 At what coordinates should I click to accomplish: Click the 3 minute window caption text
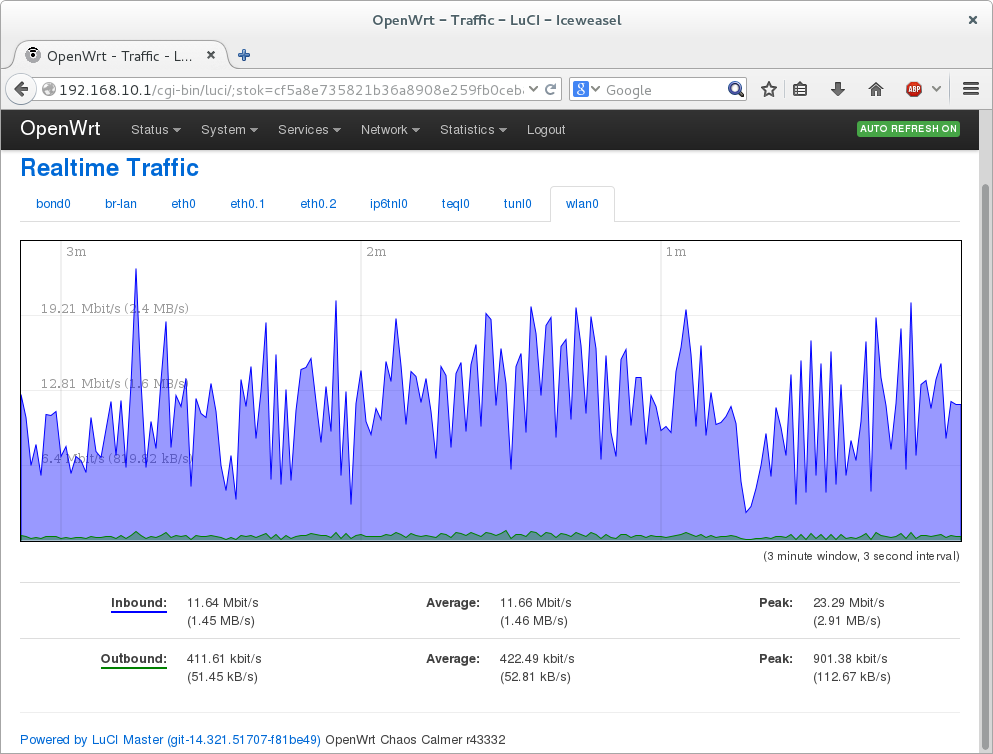[861, 556]
